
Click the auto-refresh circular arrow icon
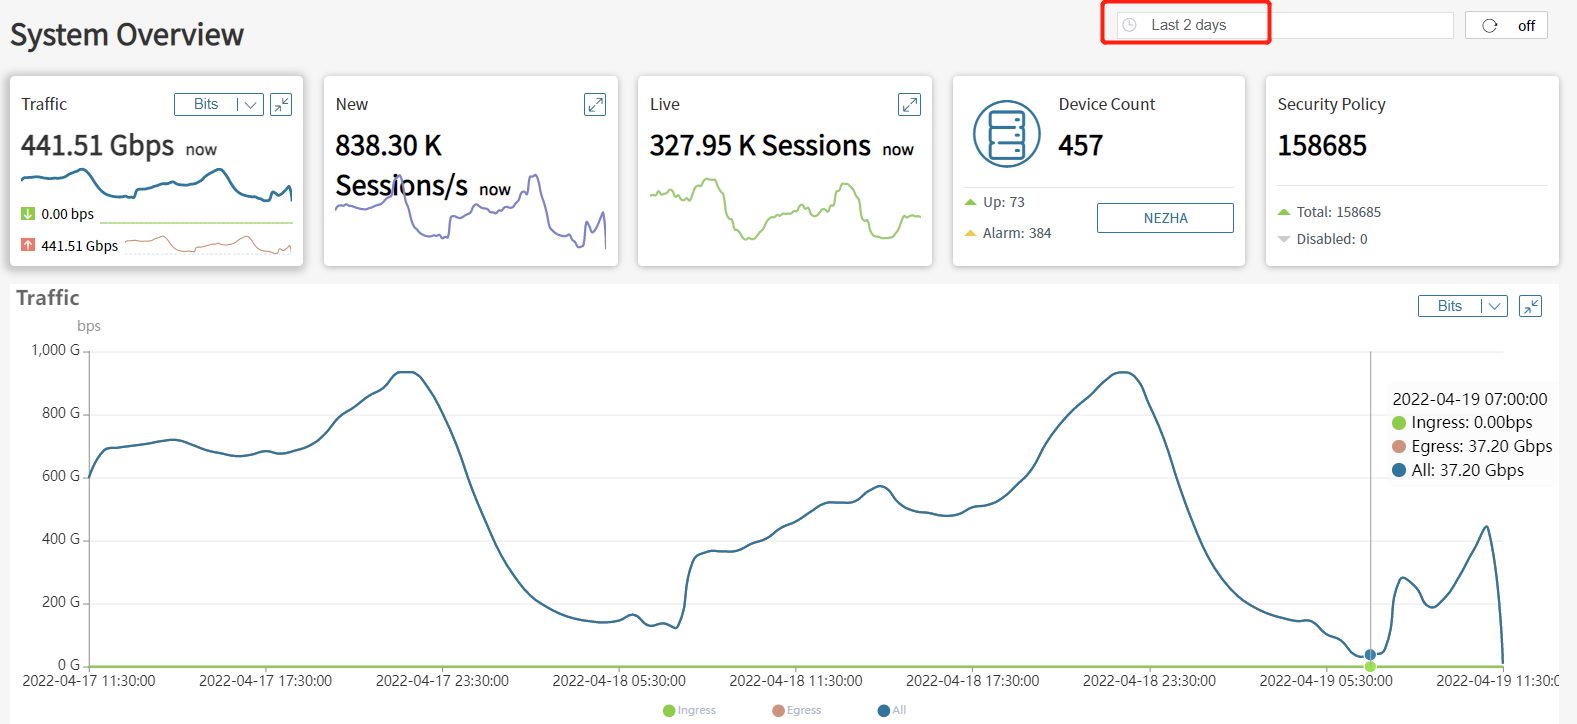click(x=1490, y=26)
